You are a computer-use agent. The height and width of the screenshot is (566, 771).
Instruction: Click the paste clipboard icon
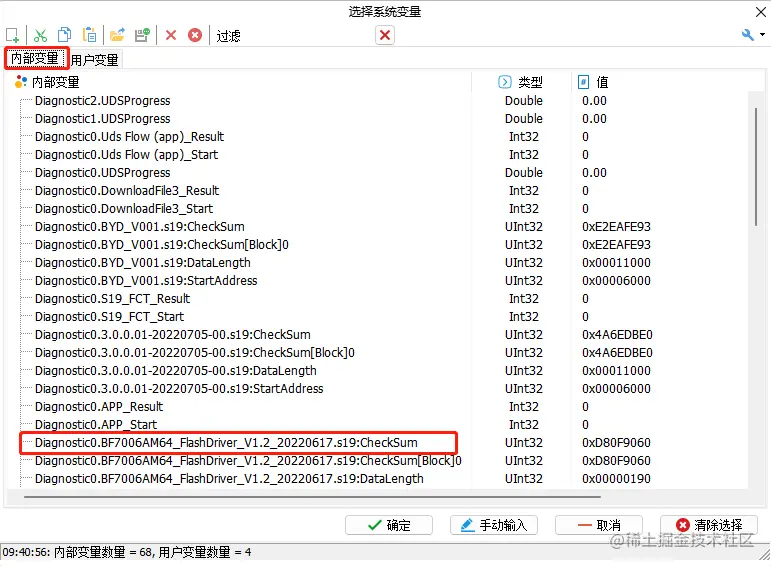89,35
